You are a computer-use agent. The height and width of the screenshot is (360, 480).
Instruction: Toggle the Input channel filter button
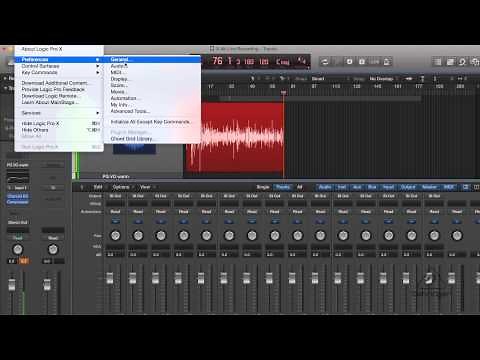pos(388,187)
